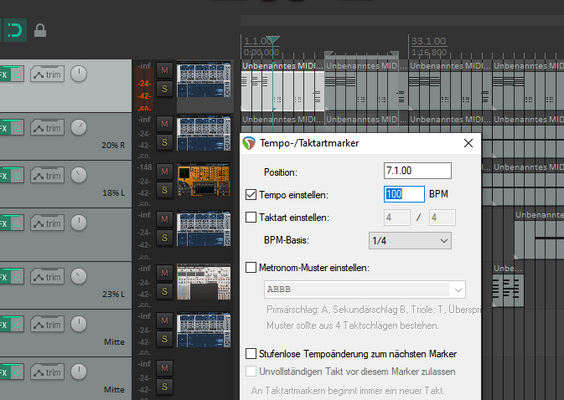This screenshot has width=564, height=400.
Task: Enable the Taktart einstellen checkbox
Action: 251,217
